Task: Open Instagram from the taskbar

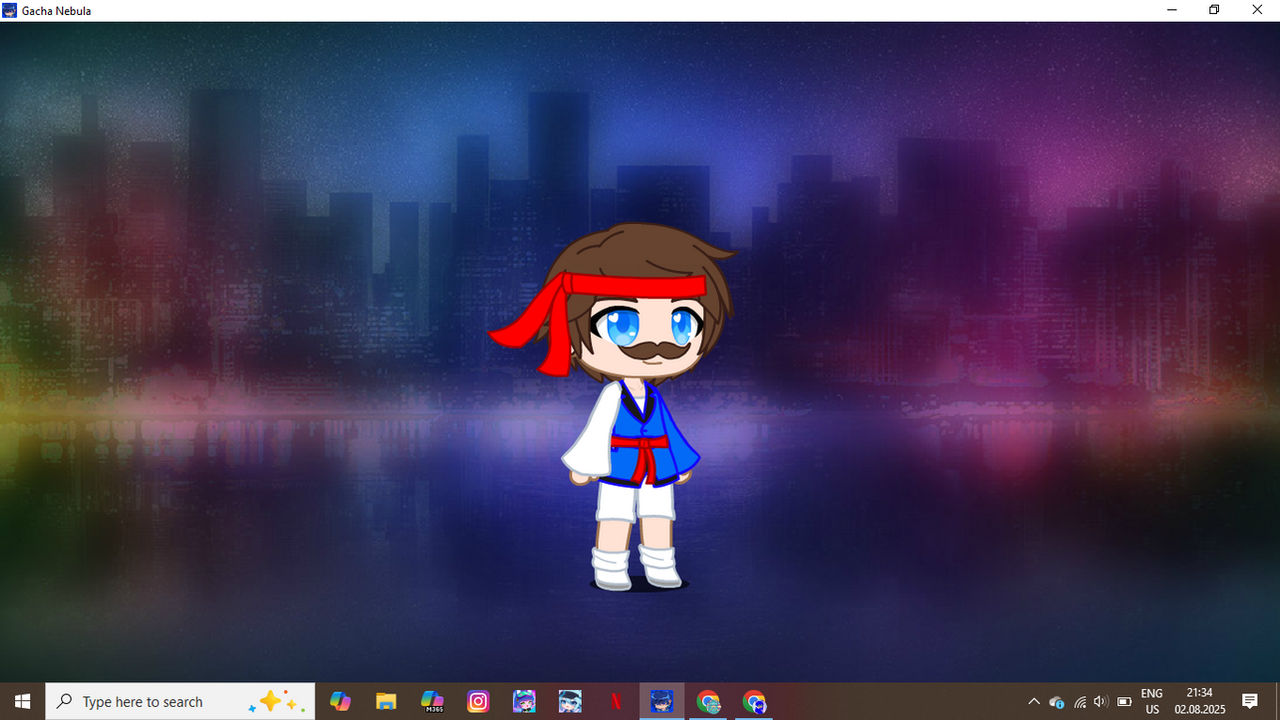Action: pyautogui.click(x=478, y=701)
